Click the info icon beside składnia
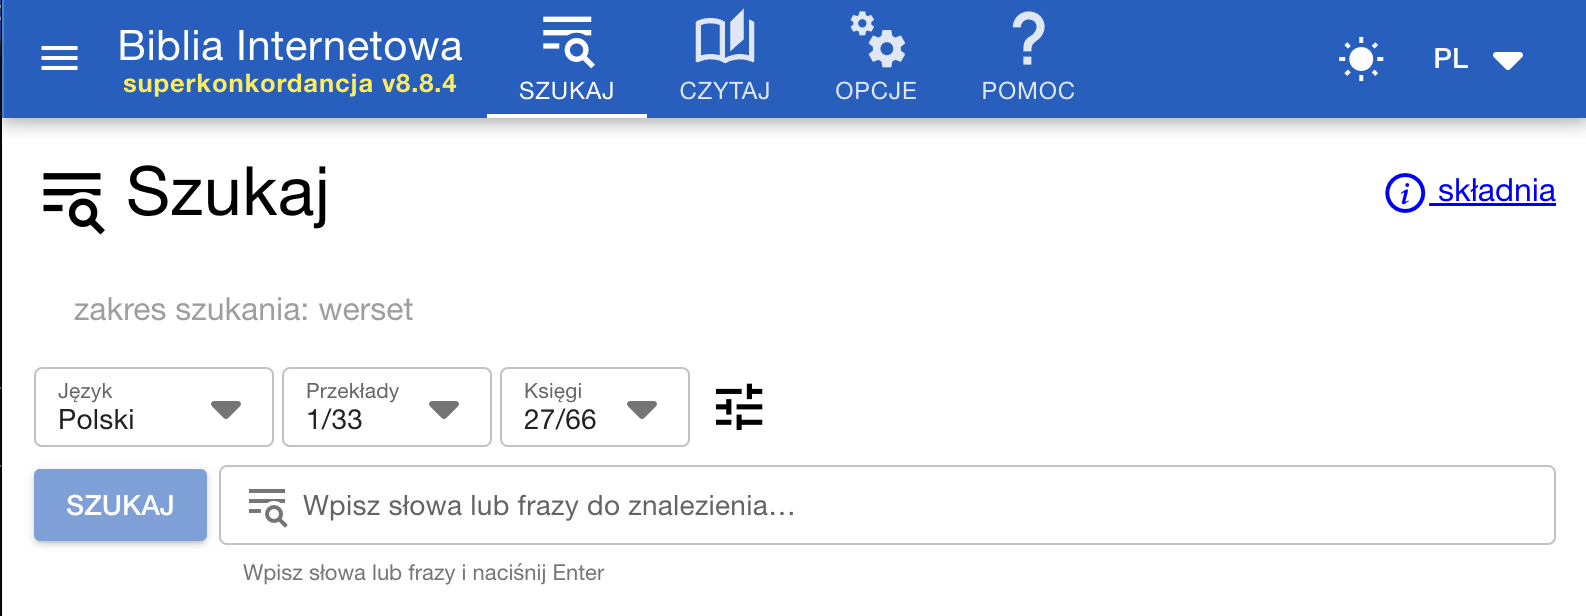 tap(1404, 192)
